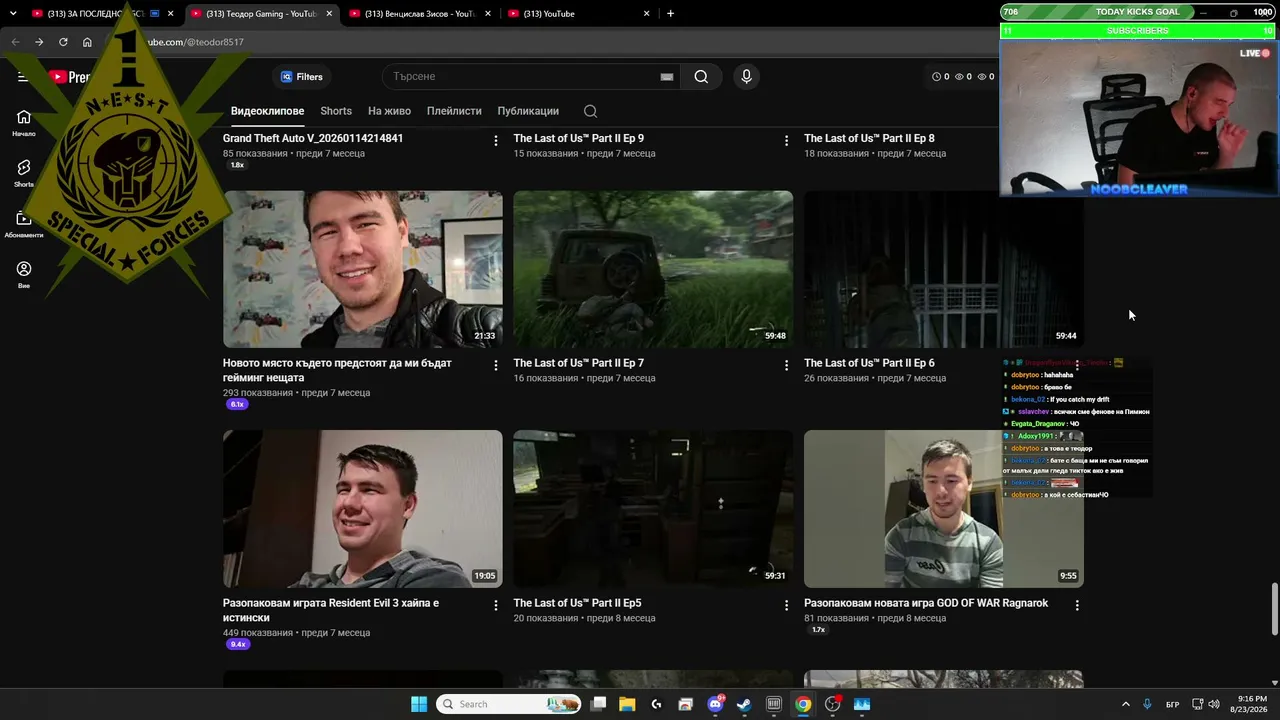Image resolution: width=1280 pixels, height=720 pixels.
Task: Open more options for The Last of Us Ep 7
Action: point(786,366)
